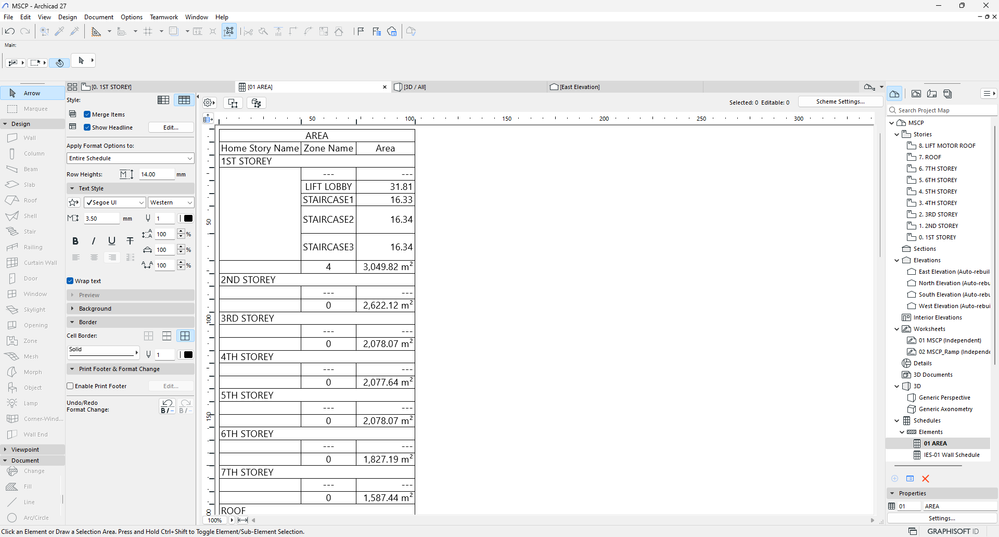Select the Door tool
Screen dimensions: 999x537
[30, 278]
